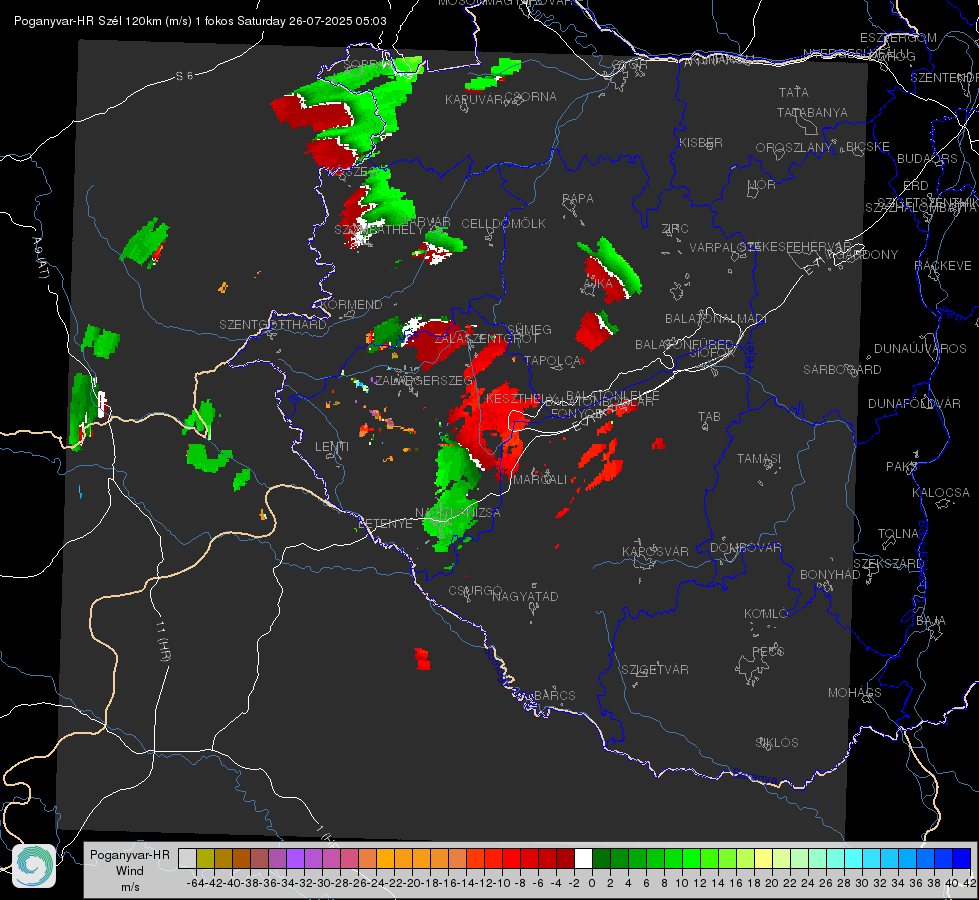Click the TAPOLCA town label
This screenshot has width=979, height=900.
click(x=553, y=360)
